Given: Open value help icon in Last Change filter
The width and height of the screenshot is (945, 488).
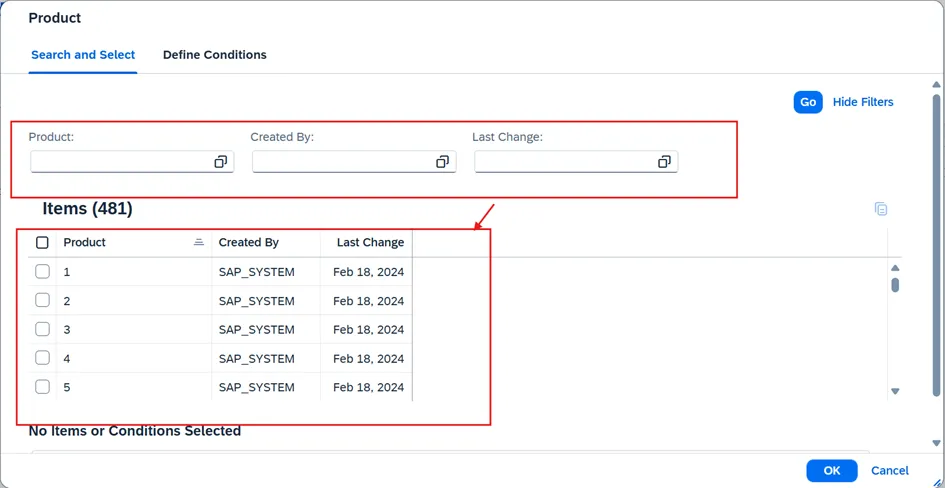Looking at the screenshot, I should point(664,162).
